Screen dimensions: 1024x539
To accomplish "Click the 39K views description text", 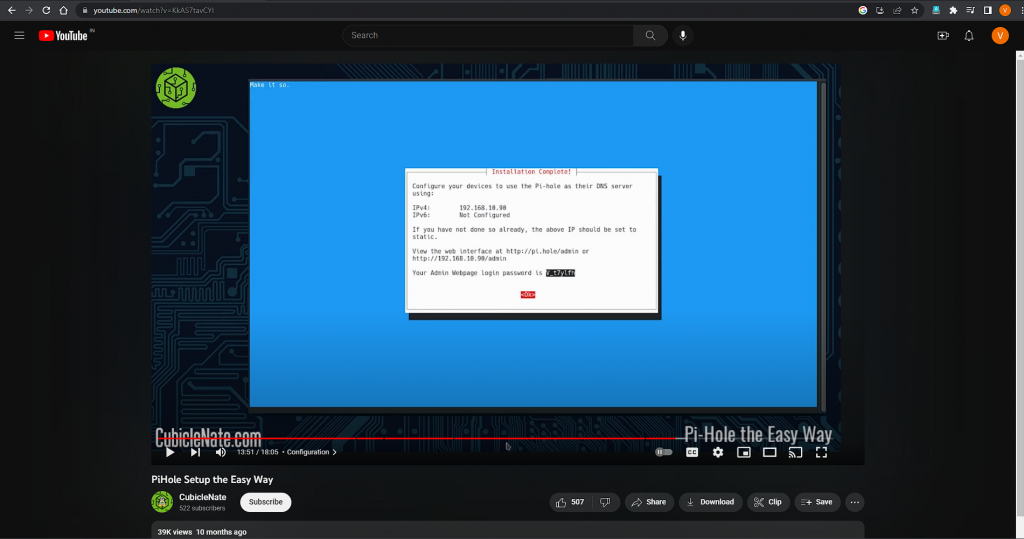I will point(202,532).
